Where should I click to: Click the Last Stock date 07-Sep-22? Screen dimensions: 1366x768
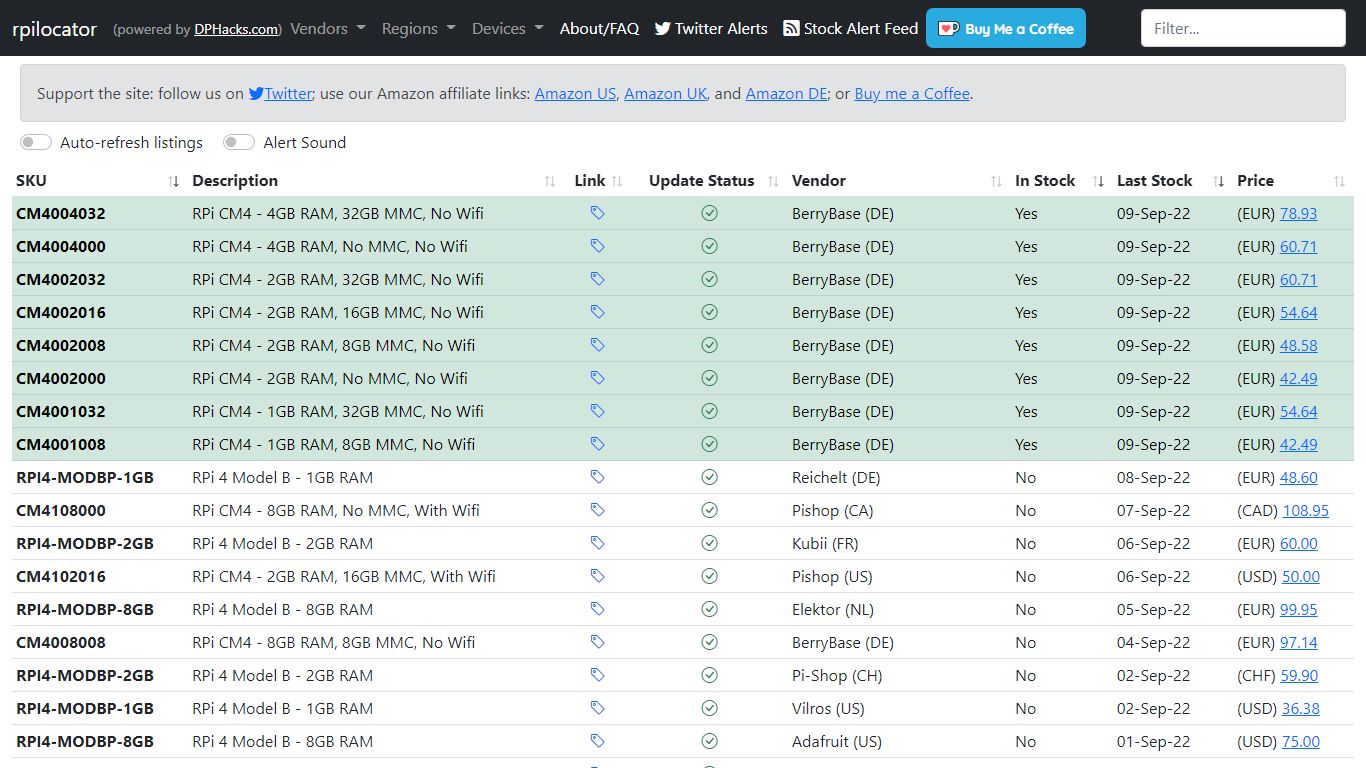tap(1153, 510)
